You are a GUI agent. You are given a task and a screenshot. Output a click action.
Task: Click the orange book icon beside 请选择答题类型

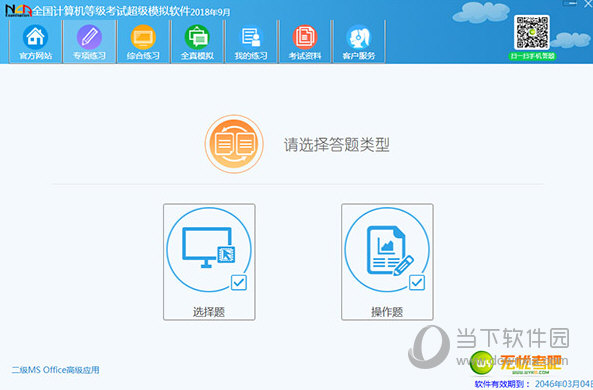(234, 144)
